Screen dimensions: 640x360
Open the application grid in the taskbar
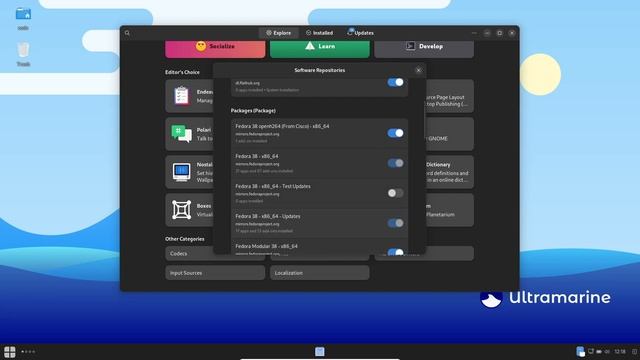coord(10,351)
